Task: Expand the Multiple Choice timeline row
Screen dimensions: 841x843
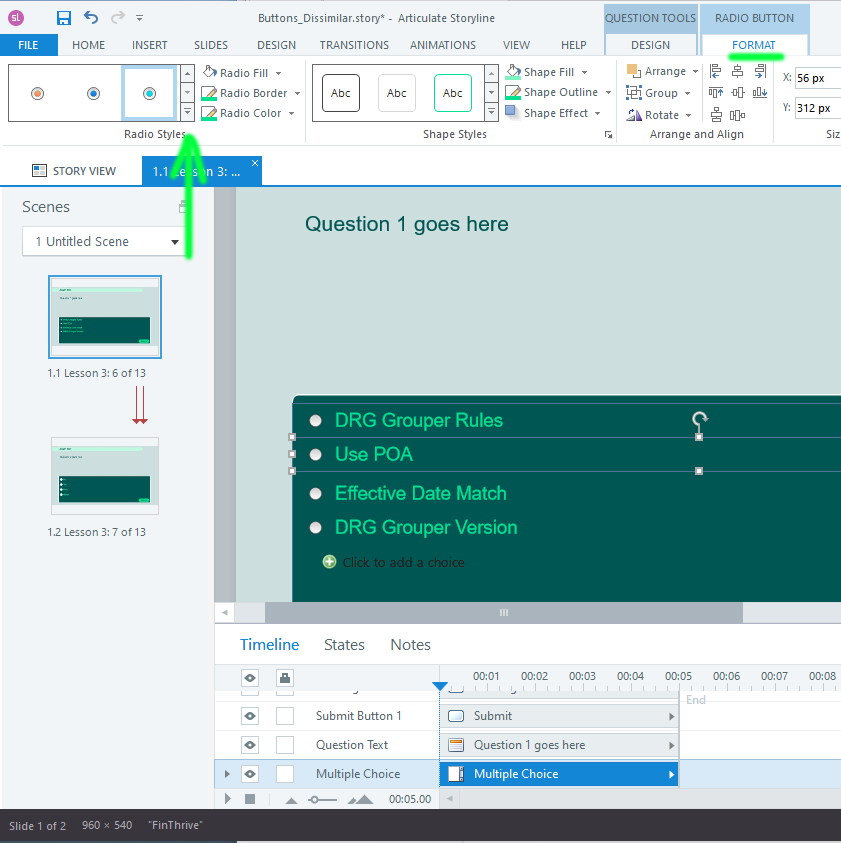Action: (x=227, y=774)
